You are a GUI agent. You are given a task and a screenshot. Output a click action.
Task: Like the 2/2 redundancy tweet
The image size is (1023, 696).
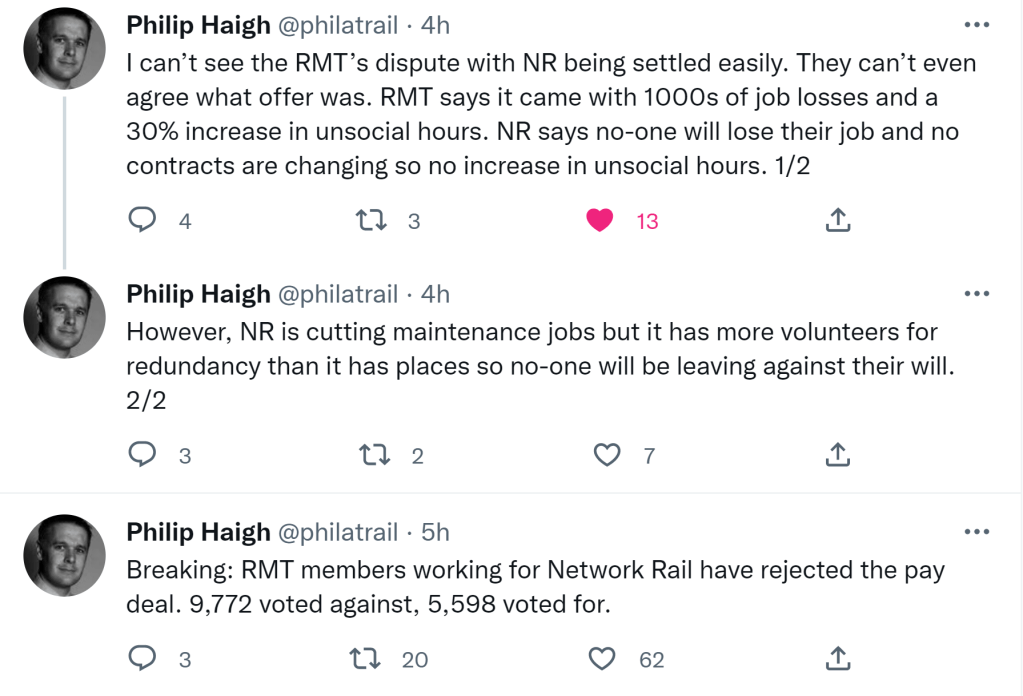point(607,456)
